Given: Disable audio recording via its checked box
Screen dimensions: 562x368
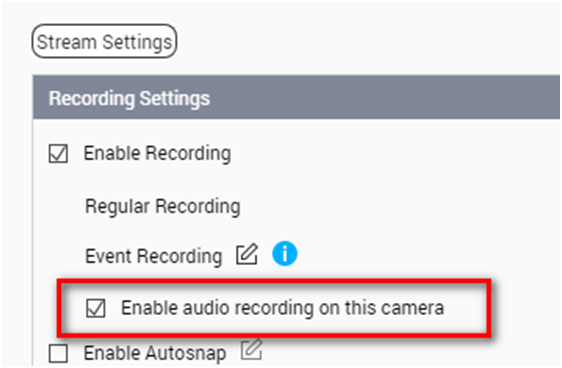Looking at the screenshot, I should (x=96, y=308).
